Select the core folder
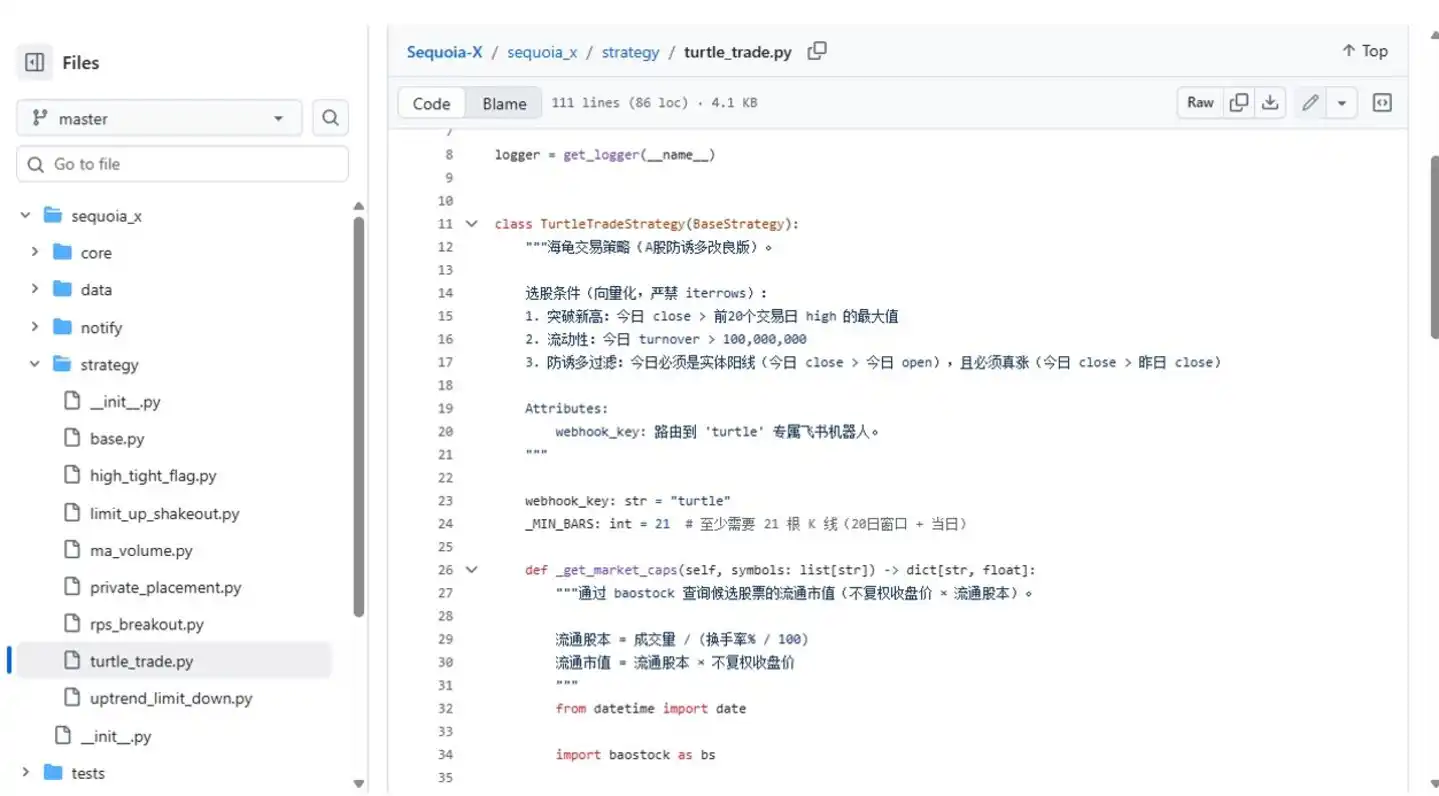 pos(96,253)
